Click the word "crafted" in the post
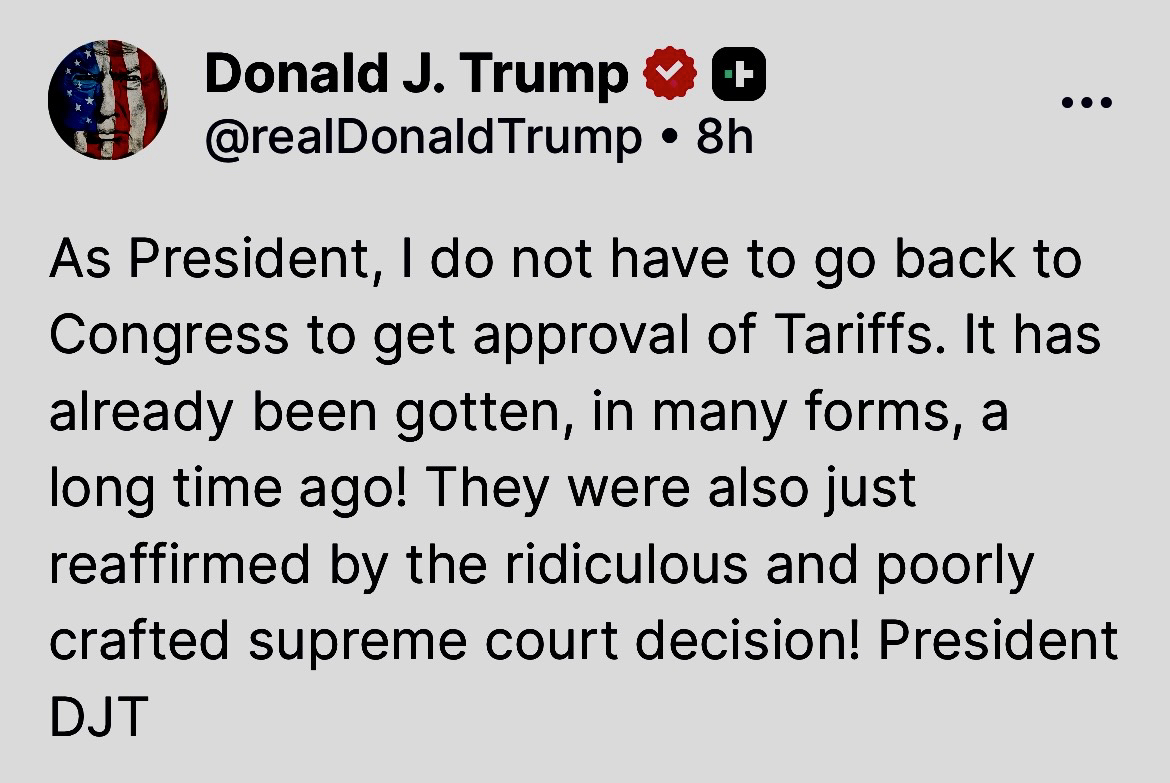Viewport: 1170px width, 783px height. (x=139, y=641)
